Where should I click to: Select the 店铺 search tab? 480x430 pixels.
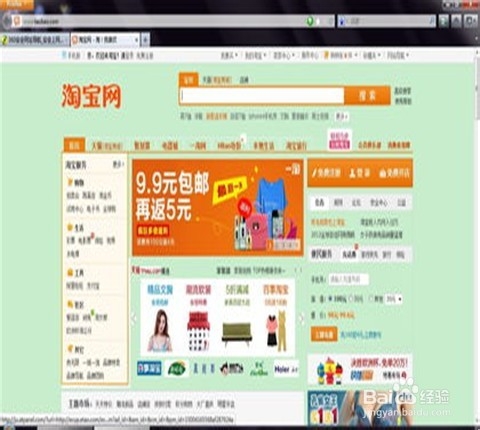pos(244,80)
